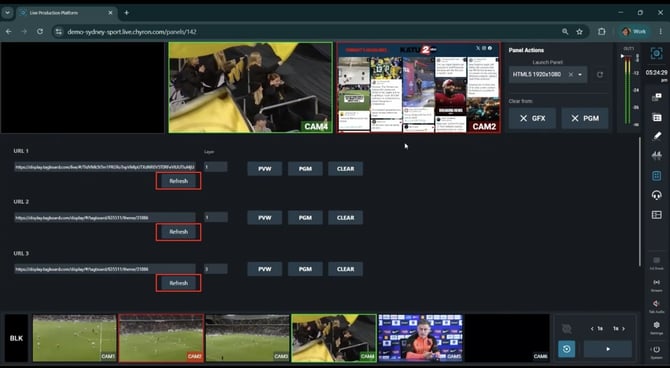The height and width of the screenshot is (368, 670).
Task: Open the list layout icon in sidebar
Action: tap(656, 215)
